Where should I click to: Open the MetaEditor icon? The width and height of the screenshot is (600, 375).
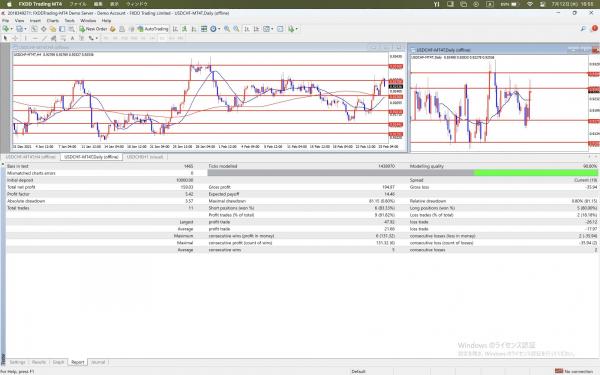tap(112, 29)
